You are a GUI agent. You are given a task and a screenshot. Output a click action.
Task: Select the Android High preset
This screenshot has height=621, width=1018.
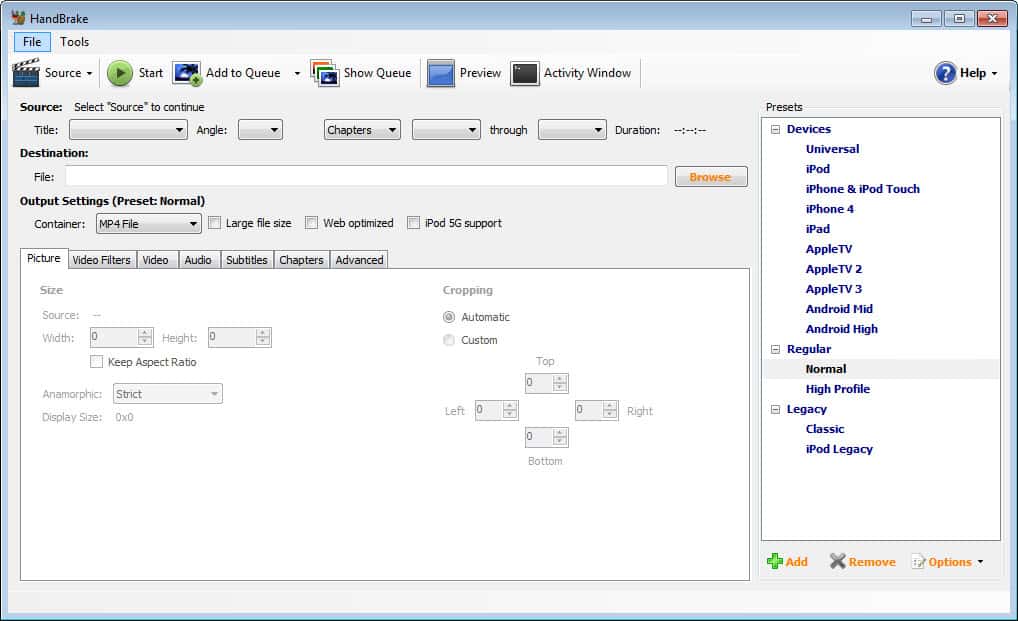841,330
